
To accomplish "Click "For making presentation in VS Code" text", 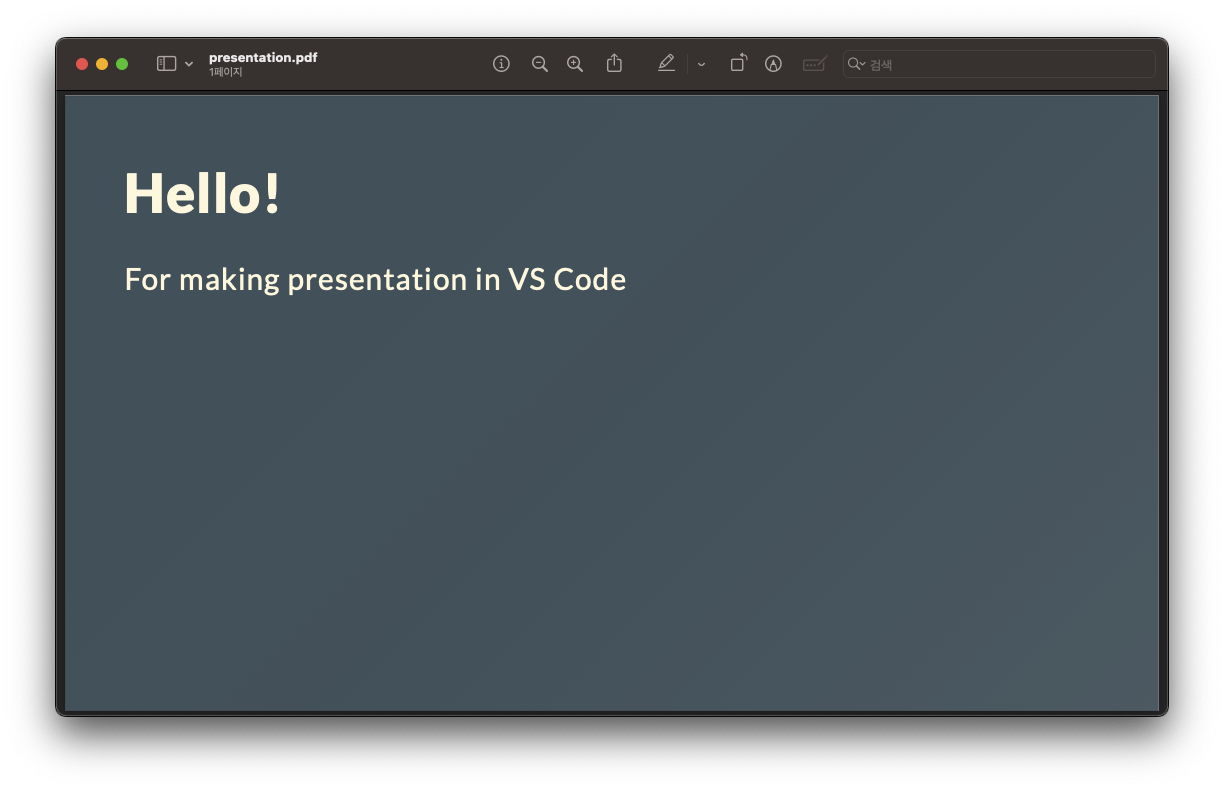I will pos(375,279).
